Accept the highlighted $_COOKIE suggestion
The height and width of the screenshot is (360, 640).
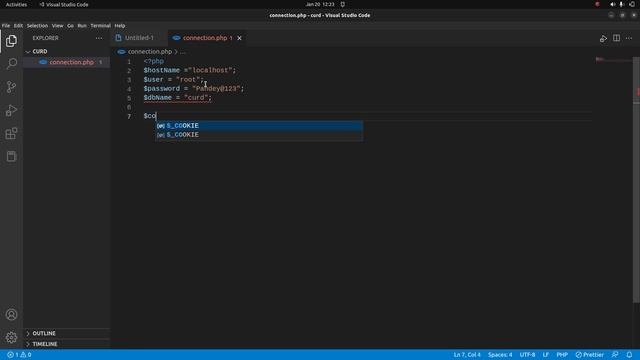click(x=259, y=126)
